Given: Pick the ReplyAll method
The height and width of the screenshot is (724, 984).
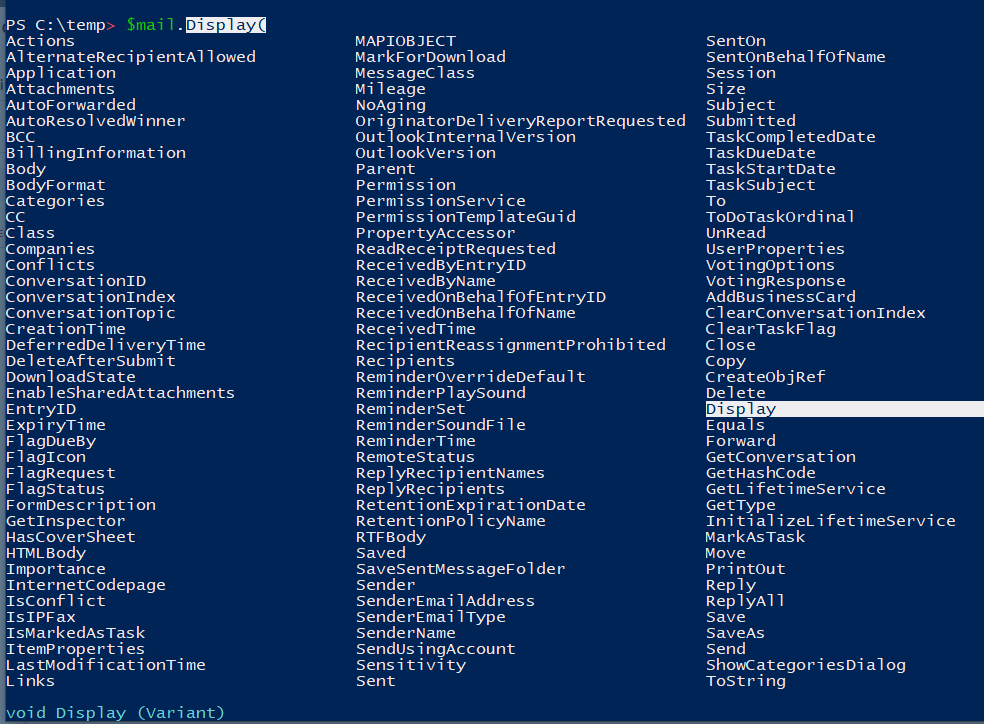Looking at the screenshot, I should (x=745, y=601).
